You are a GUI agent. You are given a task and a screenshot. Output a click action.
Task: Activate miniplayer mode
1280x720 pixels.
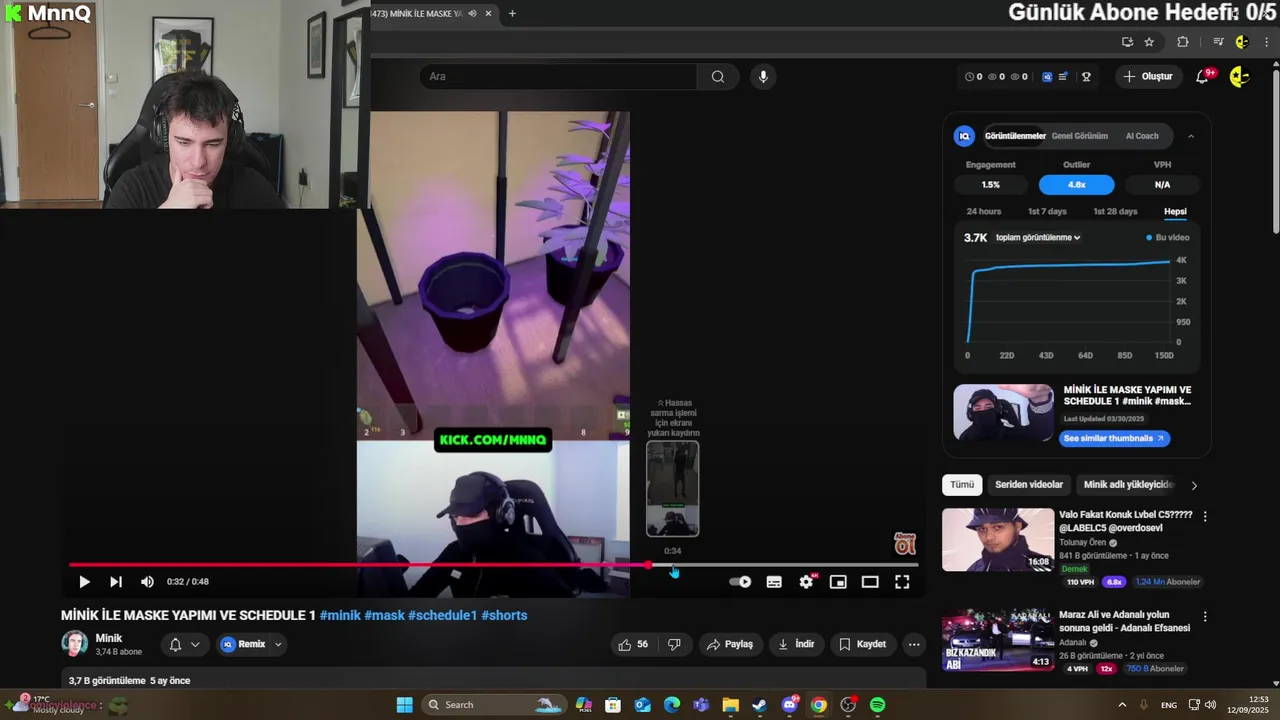pos(838,582)
